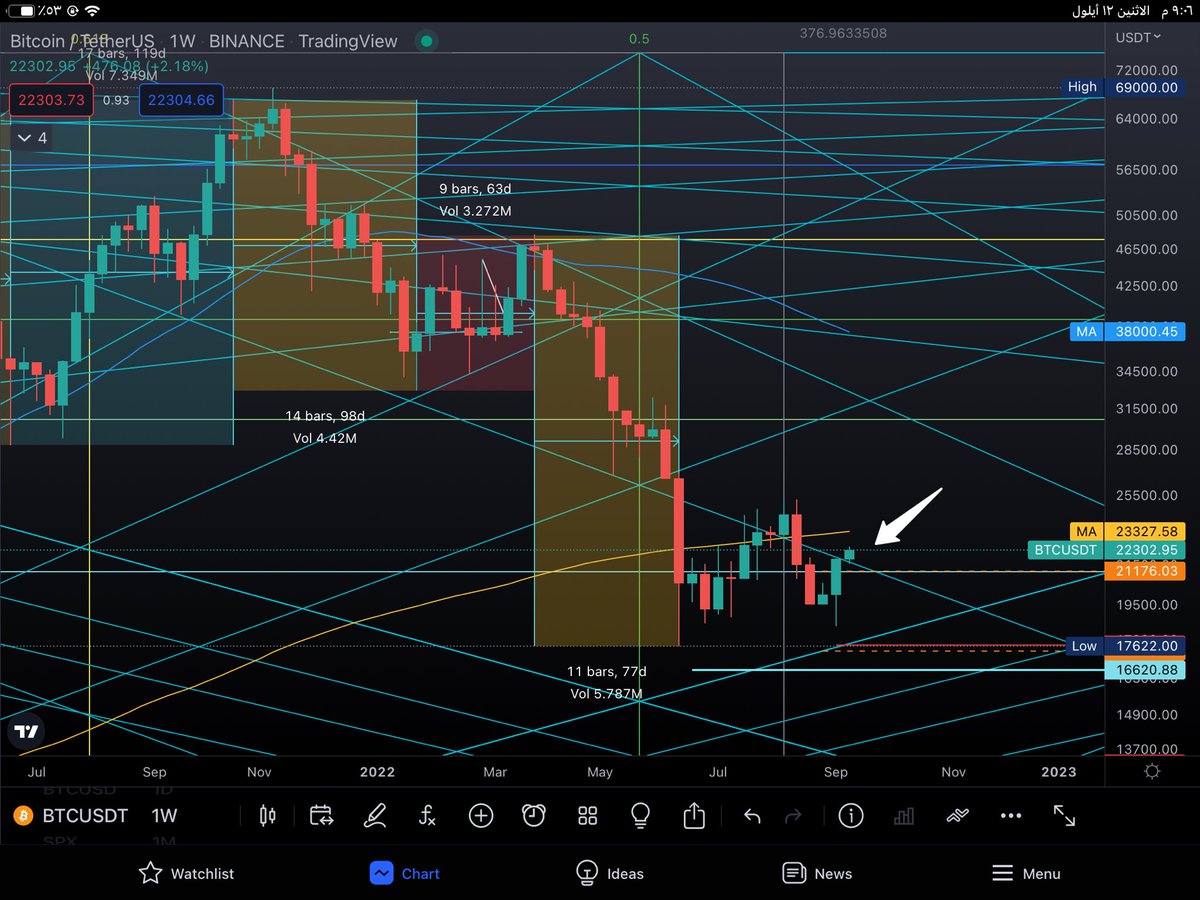Tap the Bitcoin symbol logo icon
Screen dimensions: 1200x900
pyautogui.click(x=23, y=816)
